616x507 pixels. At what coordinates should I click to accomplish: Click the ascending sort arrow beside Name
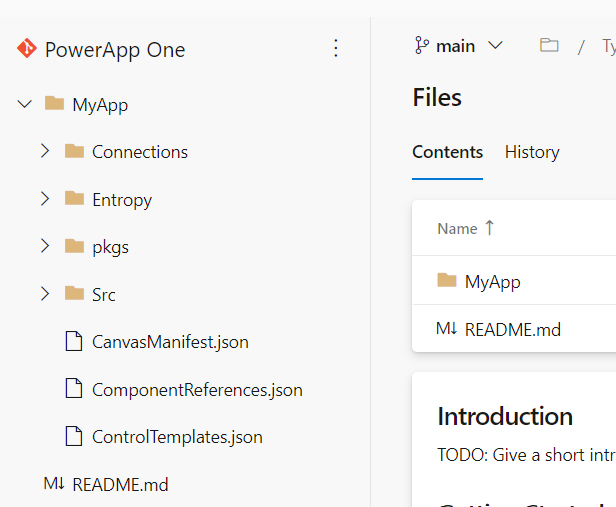tap(490, 228)
